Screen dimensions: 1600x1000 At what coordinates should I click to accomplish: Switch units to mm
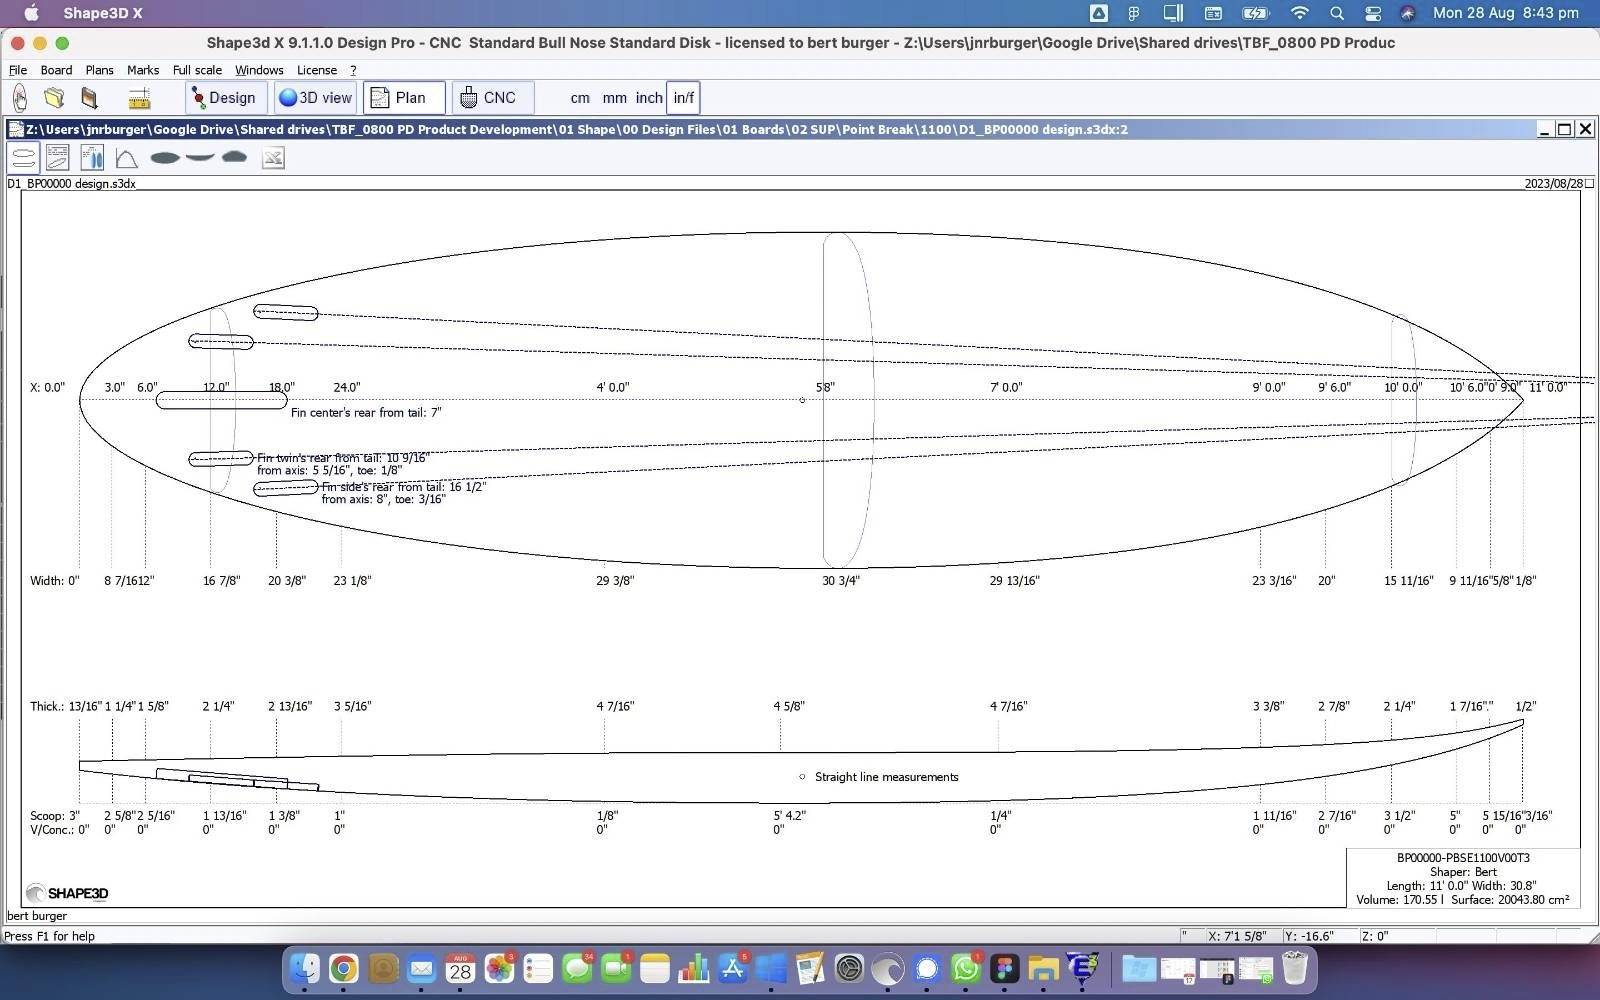point(614,98)
